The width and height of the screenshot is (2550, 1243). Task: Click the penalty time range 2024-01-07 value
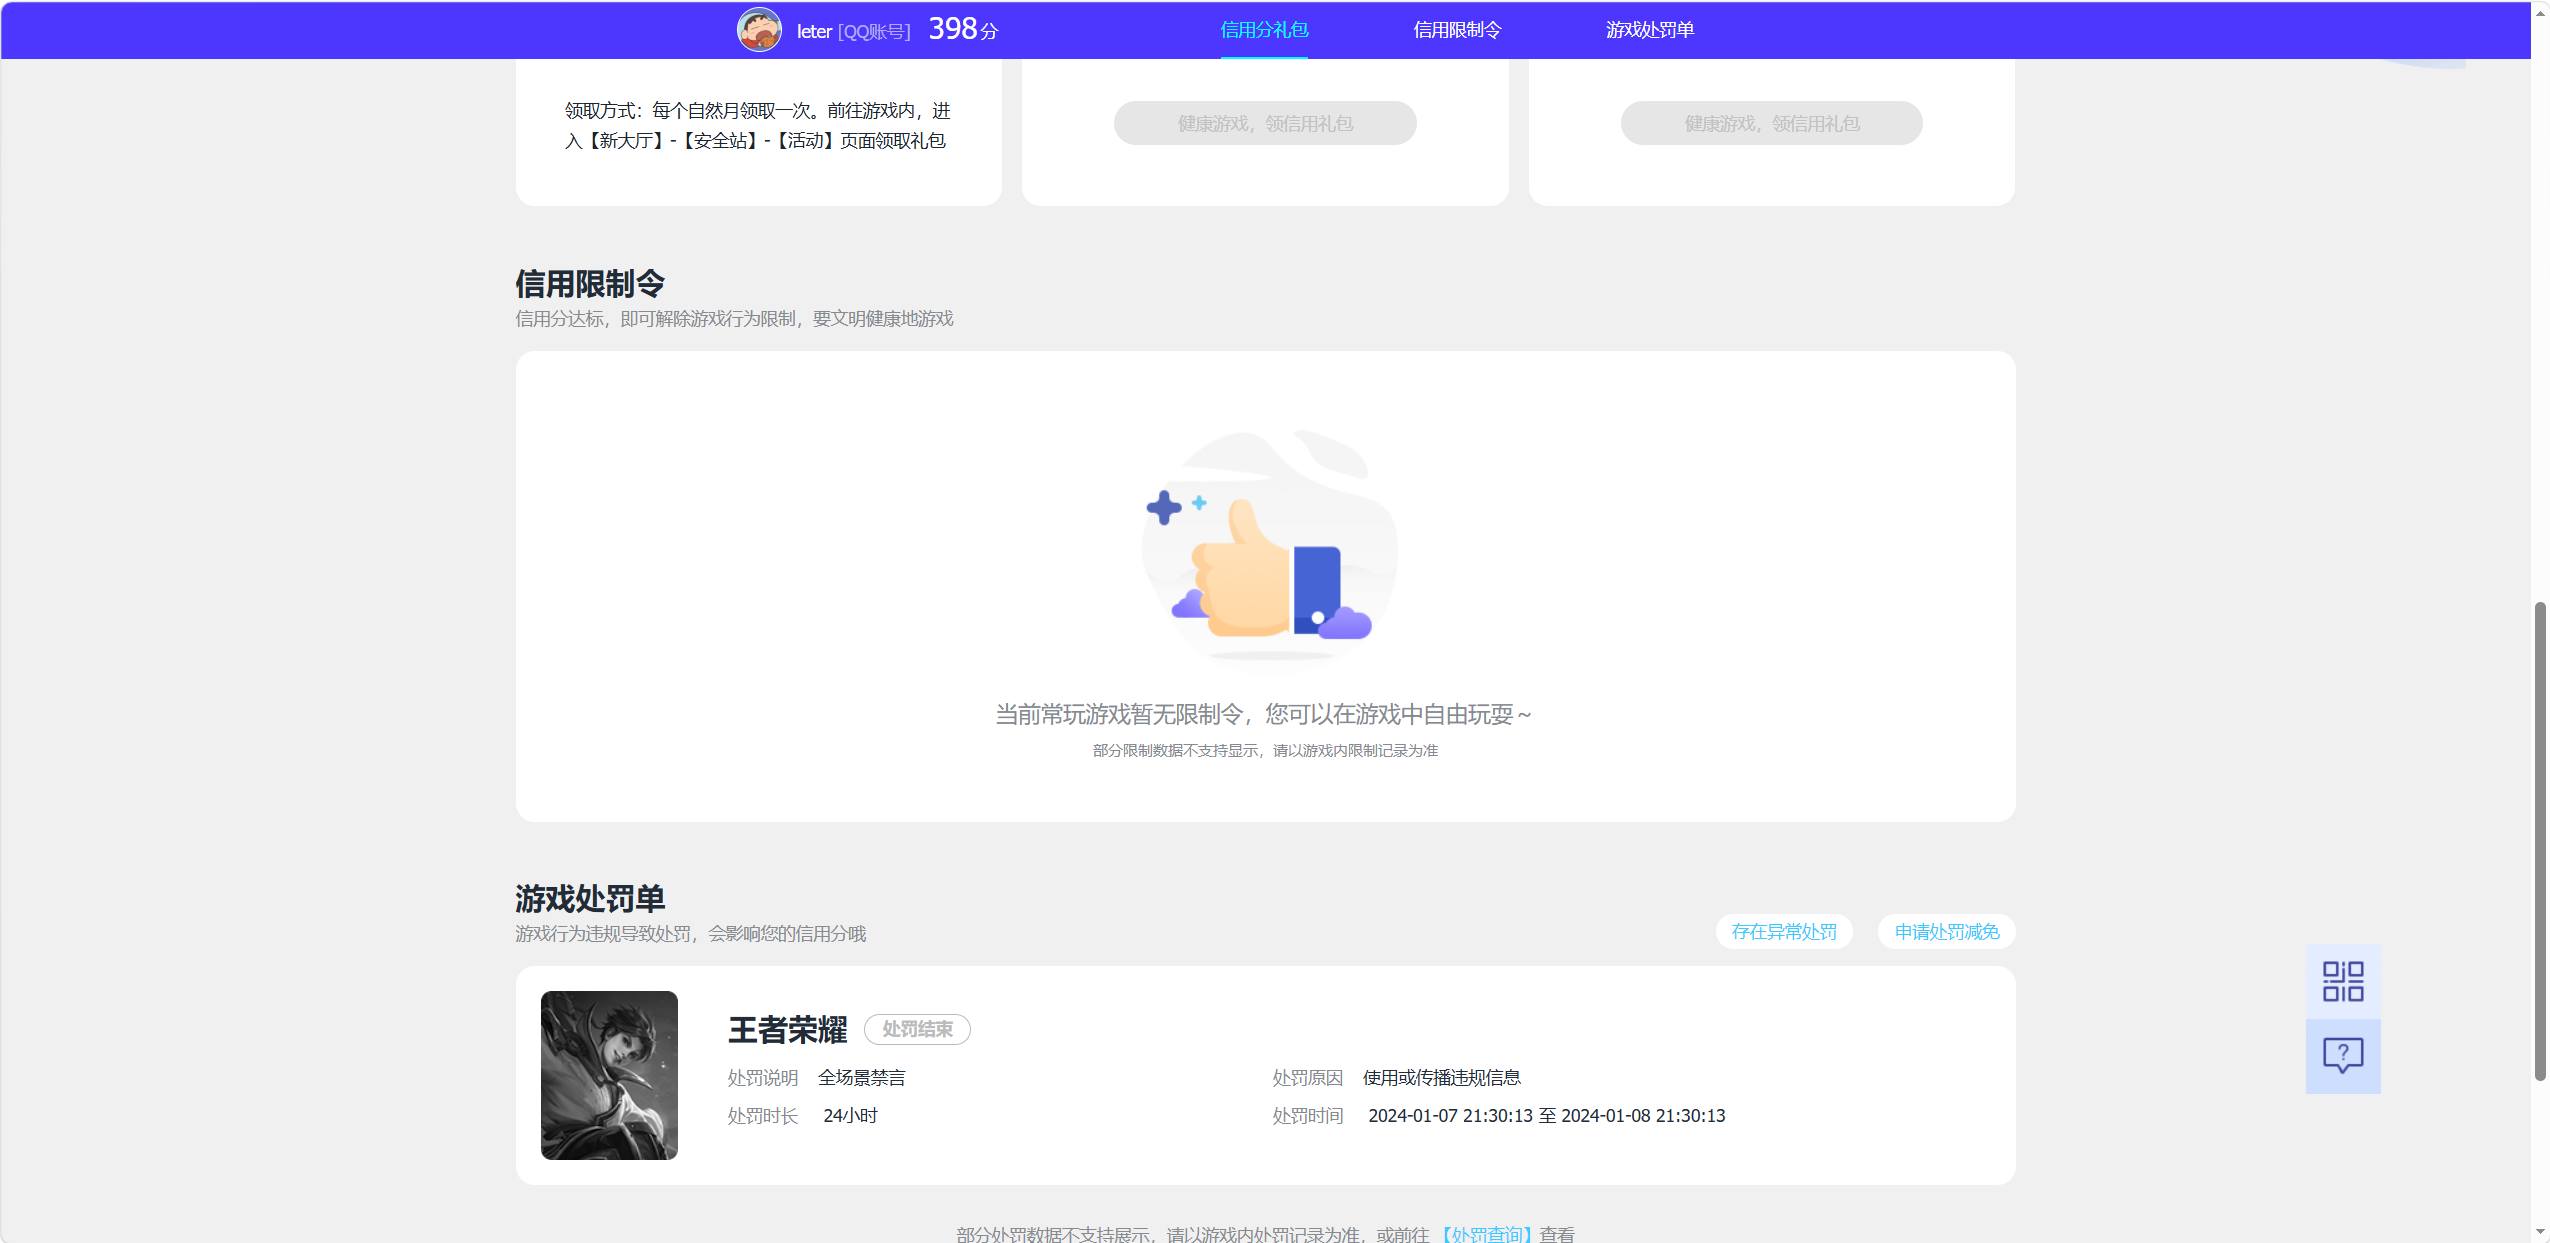[1547, 1115]
